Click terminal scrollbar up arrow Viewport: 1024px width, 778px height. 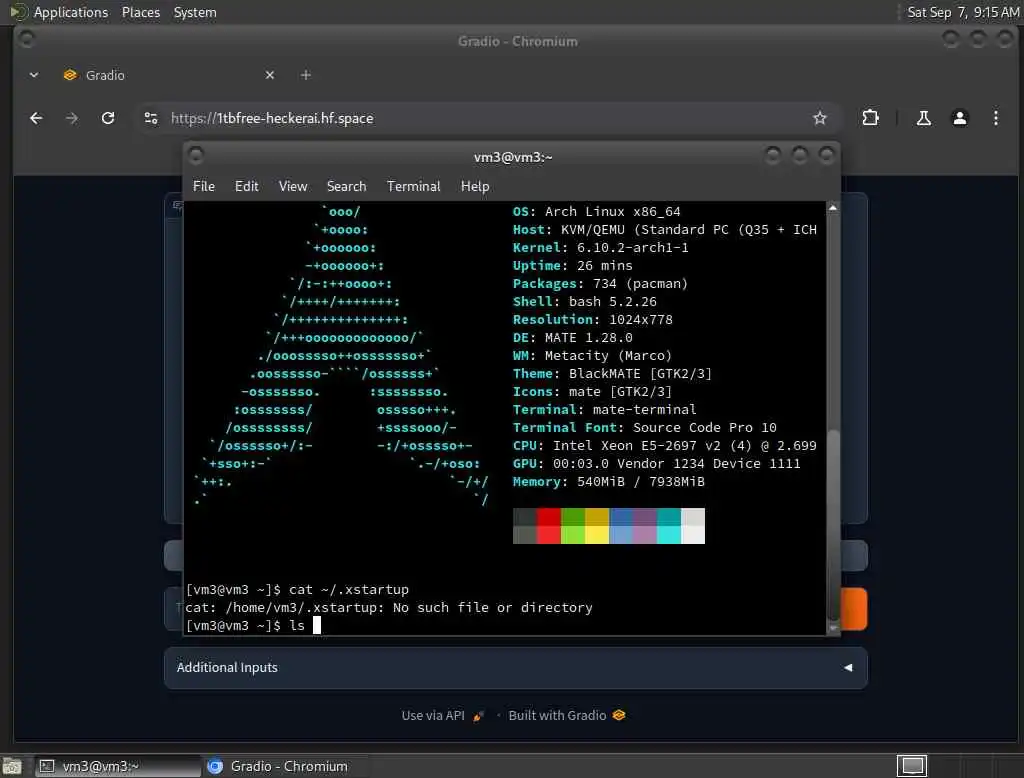[x=833, y=208]
